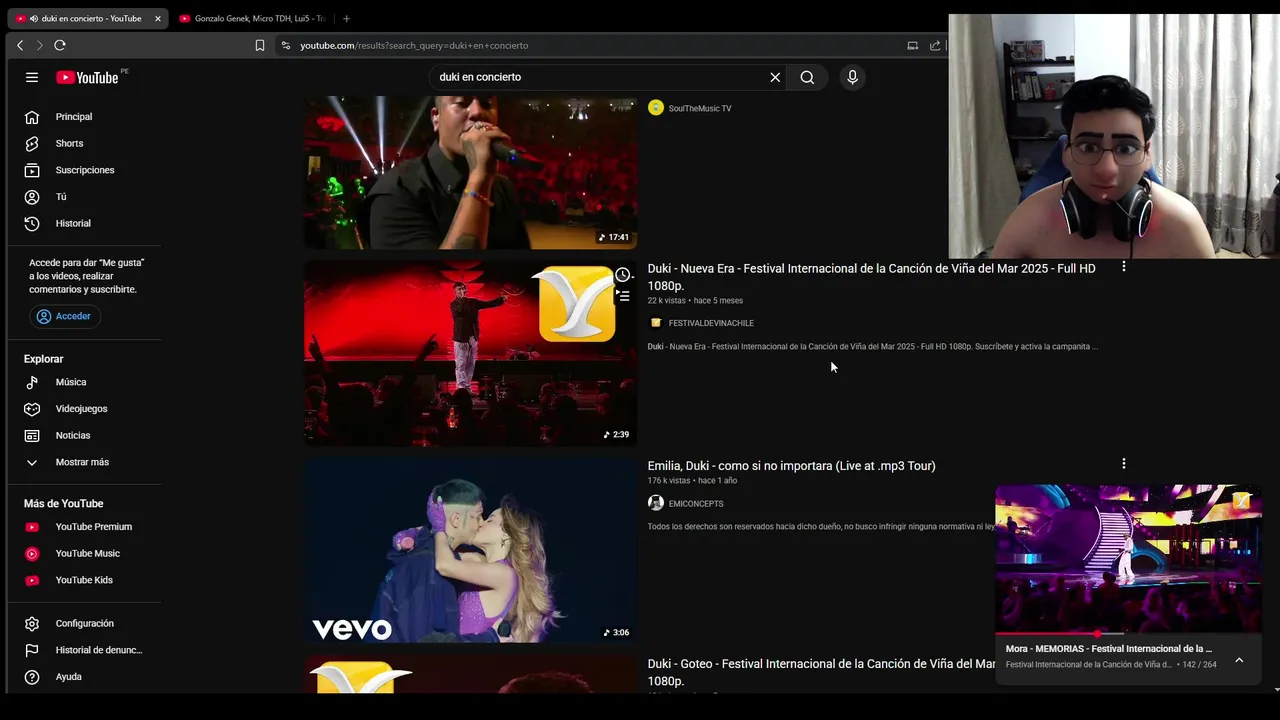Visit EMICONCEPTS channel
The height and width of the screenshot is (720, 1280).
[696, 504]
